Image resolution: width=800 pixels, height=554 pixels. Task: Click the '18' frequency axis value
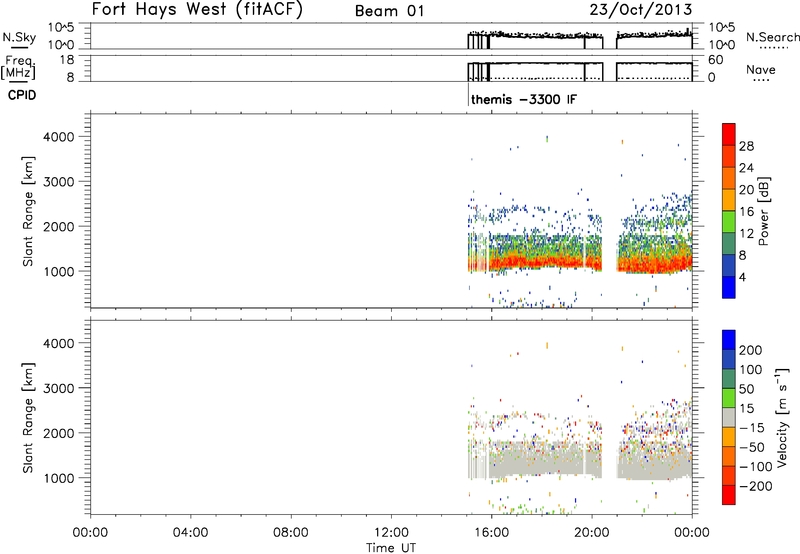click(x=66, y=60)
